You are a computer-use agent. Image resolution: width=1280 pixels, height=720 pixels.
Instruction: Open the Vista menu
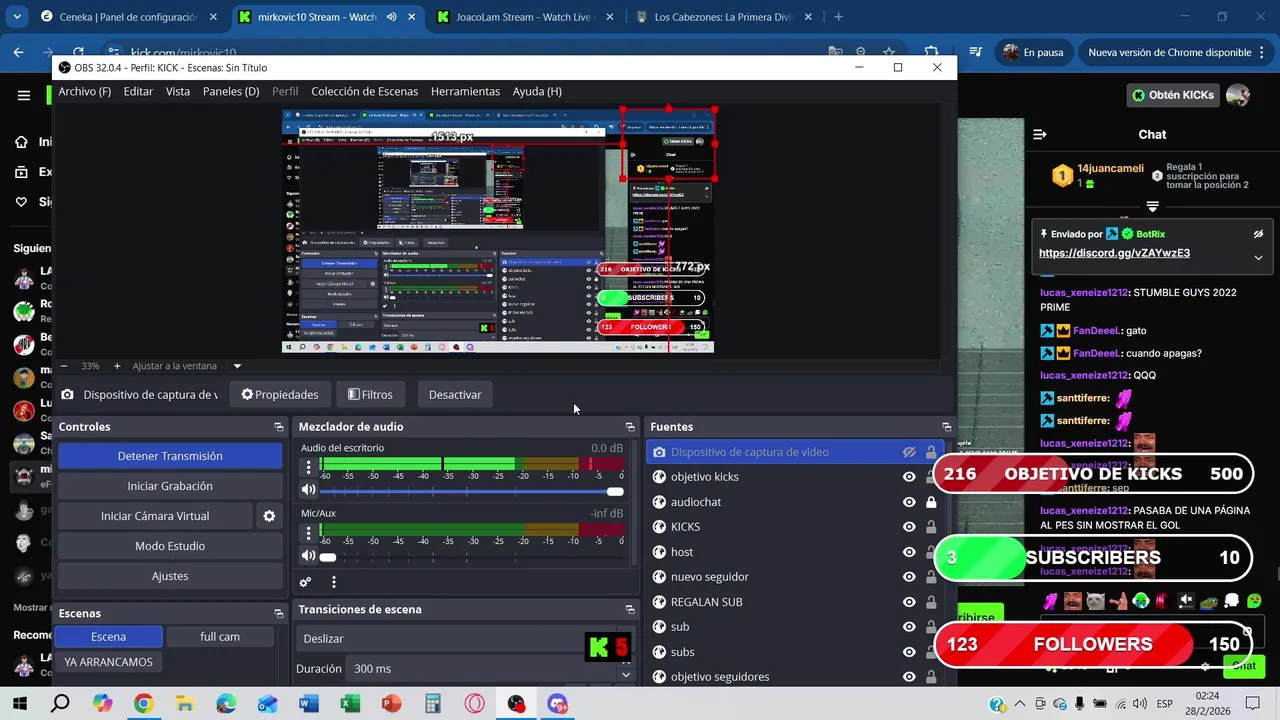178,91
